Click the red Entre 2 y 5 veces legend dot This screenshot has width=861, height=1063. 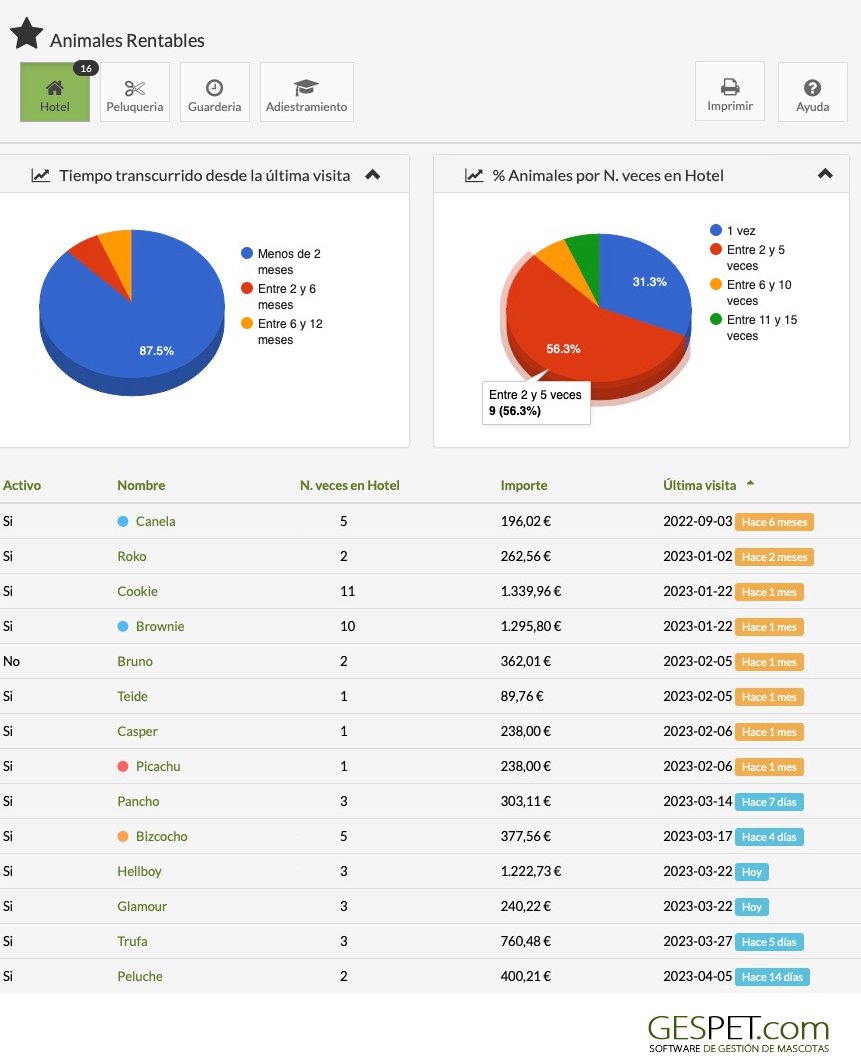point(716,249)
